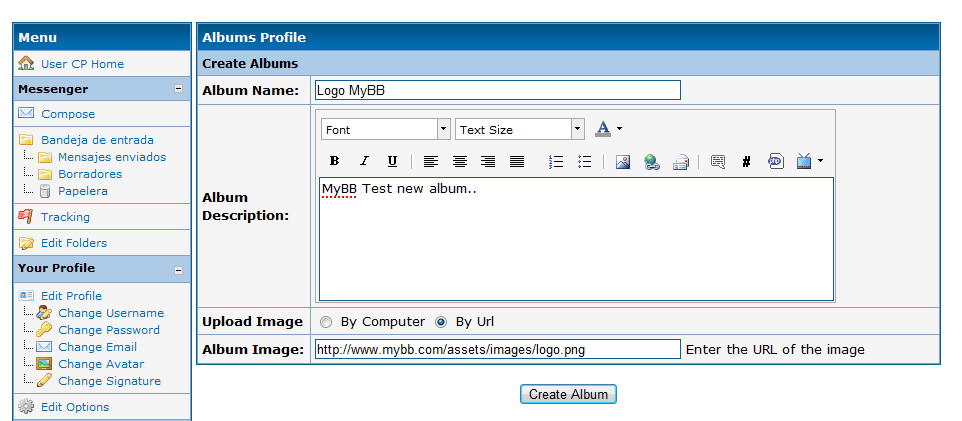This screenshot has height=421, width=962.
Task: Justify the description text
Action: (517, 161)
